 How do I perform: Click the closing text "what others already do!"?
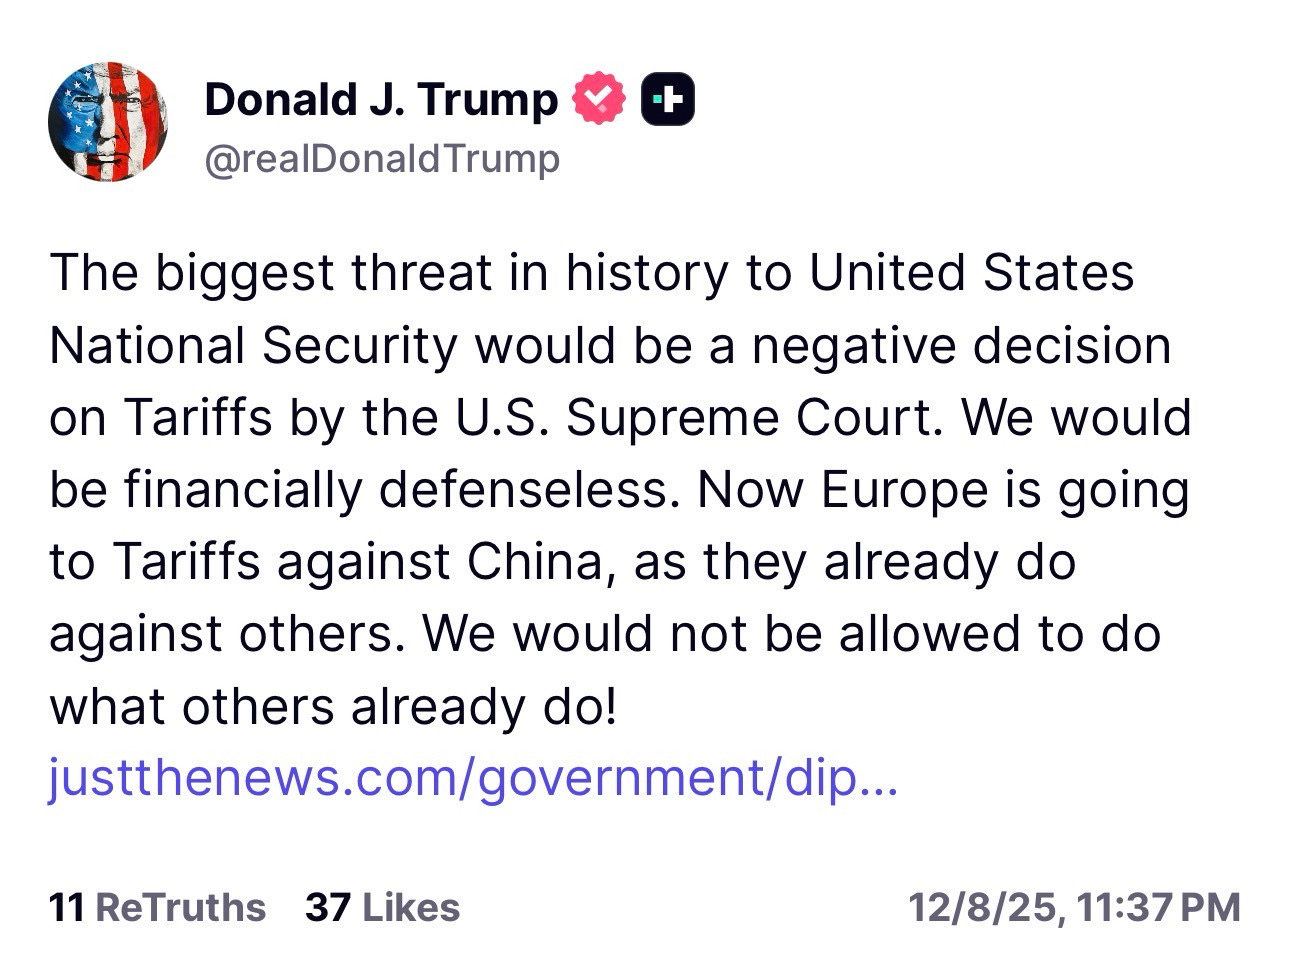(333, 706)
